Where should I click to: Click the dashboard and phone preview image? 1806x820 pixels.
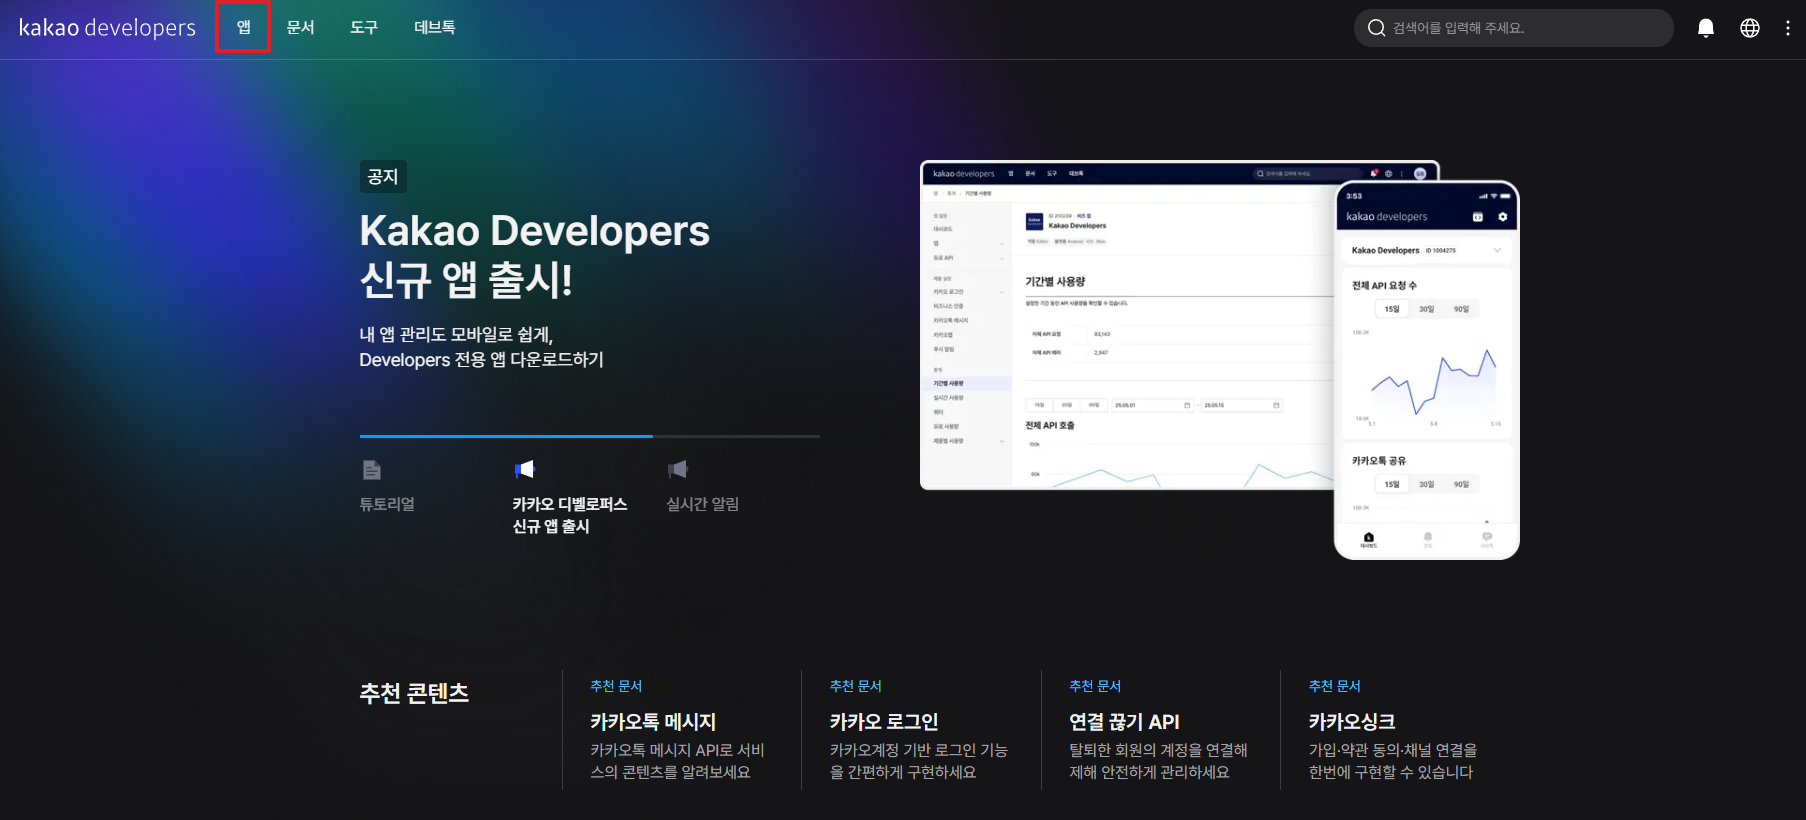(x=1220, y=360)
